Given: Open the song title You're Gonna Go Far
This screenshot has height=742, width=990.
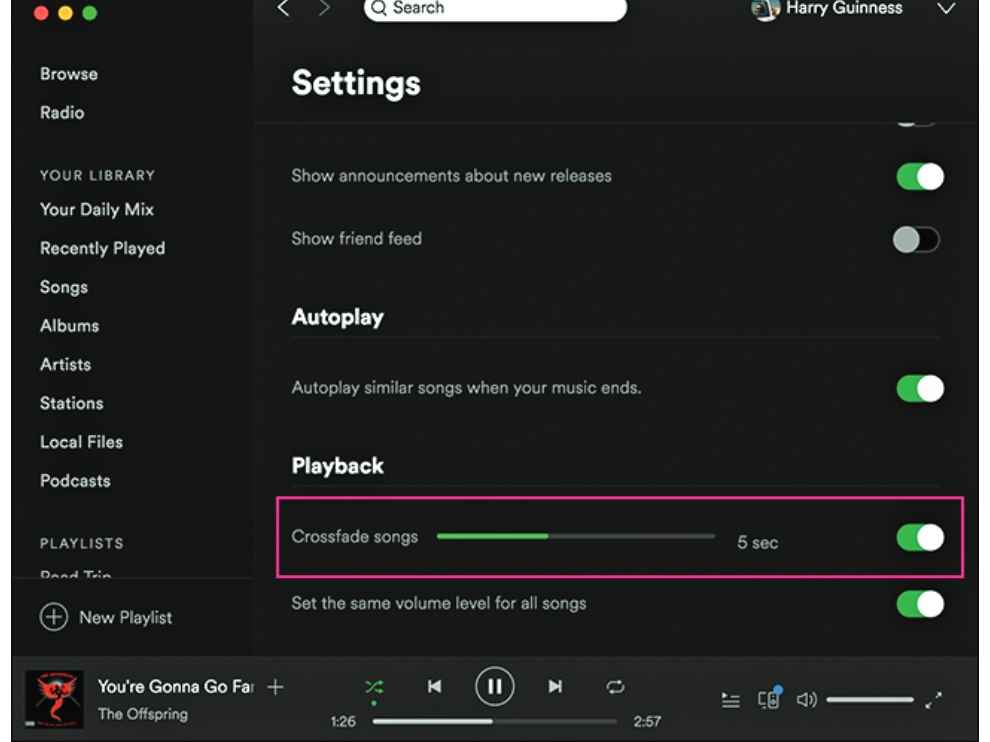Looking at the screenshot, I should pos(176,686).
